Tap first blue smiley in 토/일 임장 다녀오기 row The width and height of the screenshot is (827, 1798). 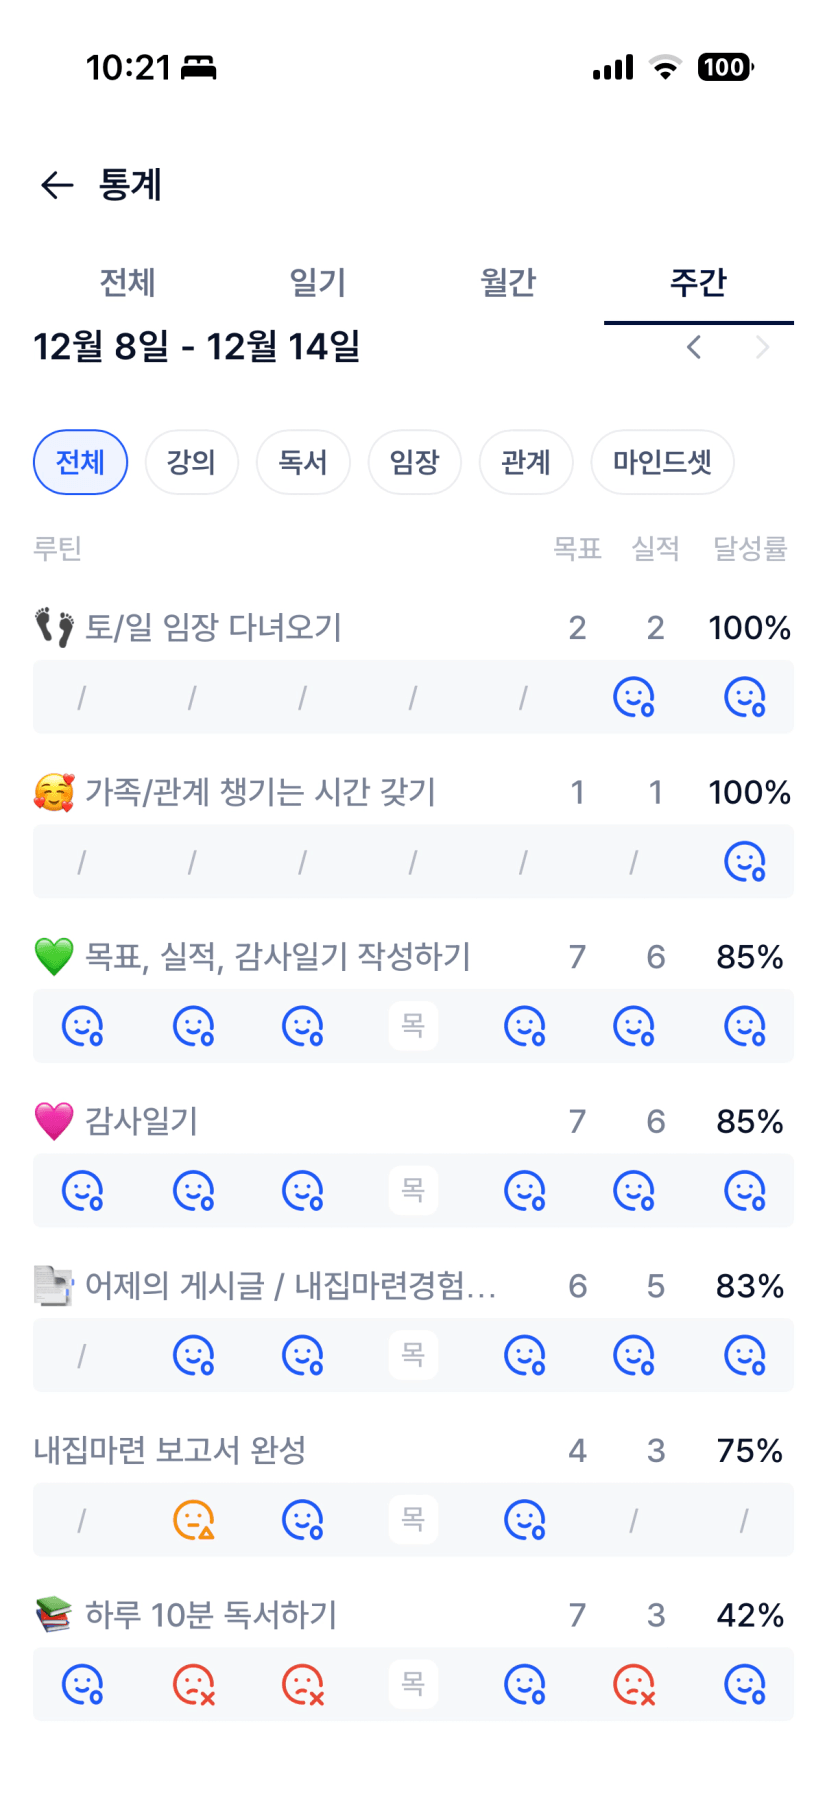point(633,697)
